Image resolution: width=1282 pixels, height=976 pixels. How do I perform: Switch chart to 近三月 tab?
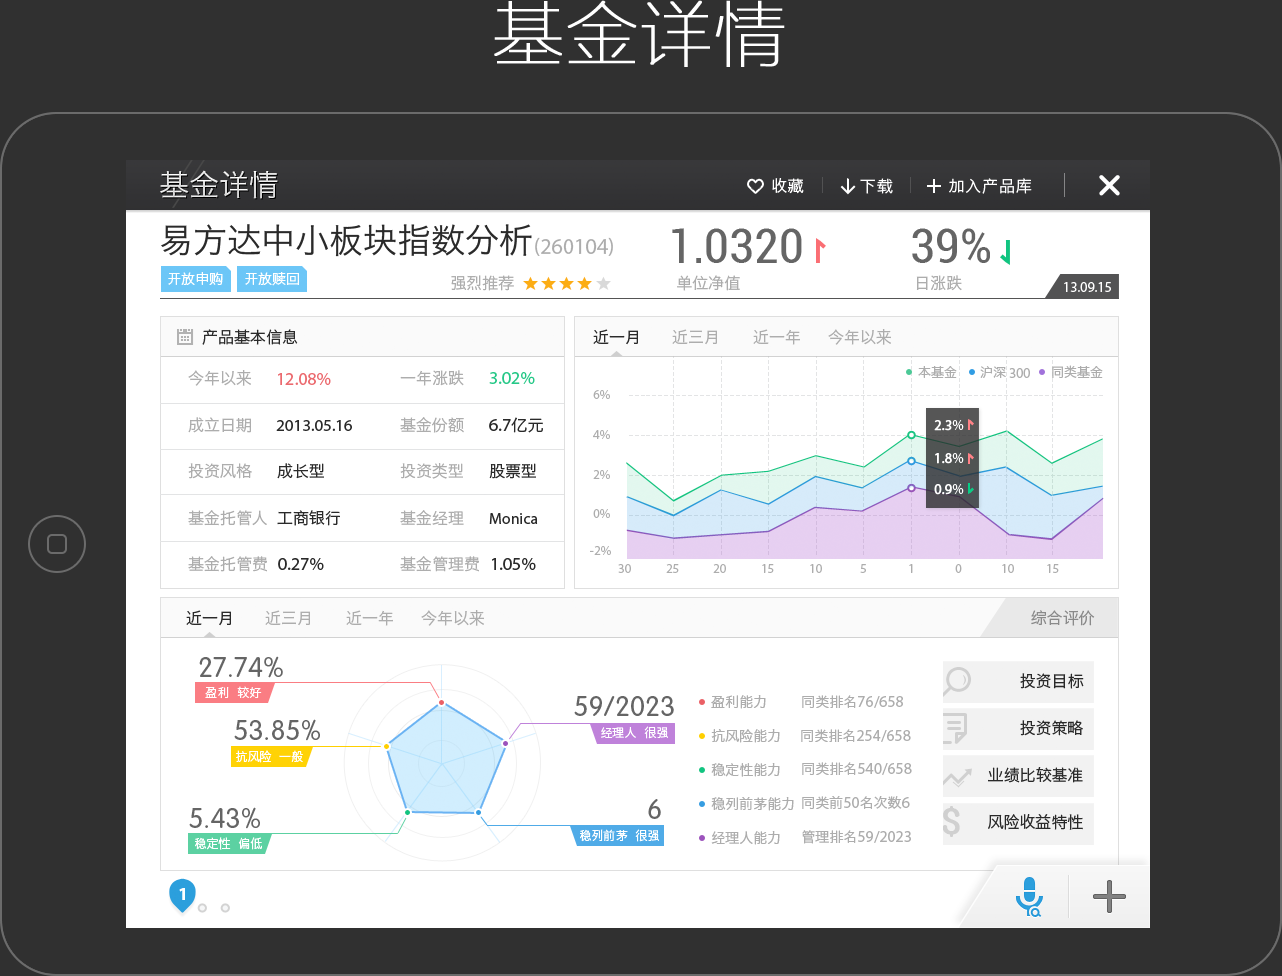[x=695, y=337]
